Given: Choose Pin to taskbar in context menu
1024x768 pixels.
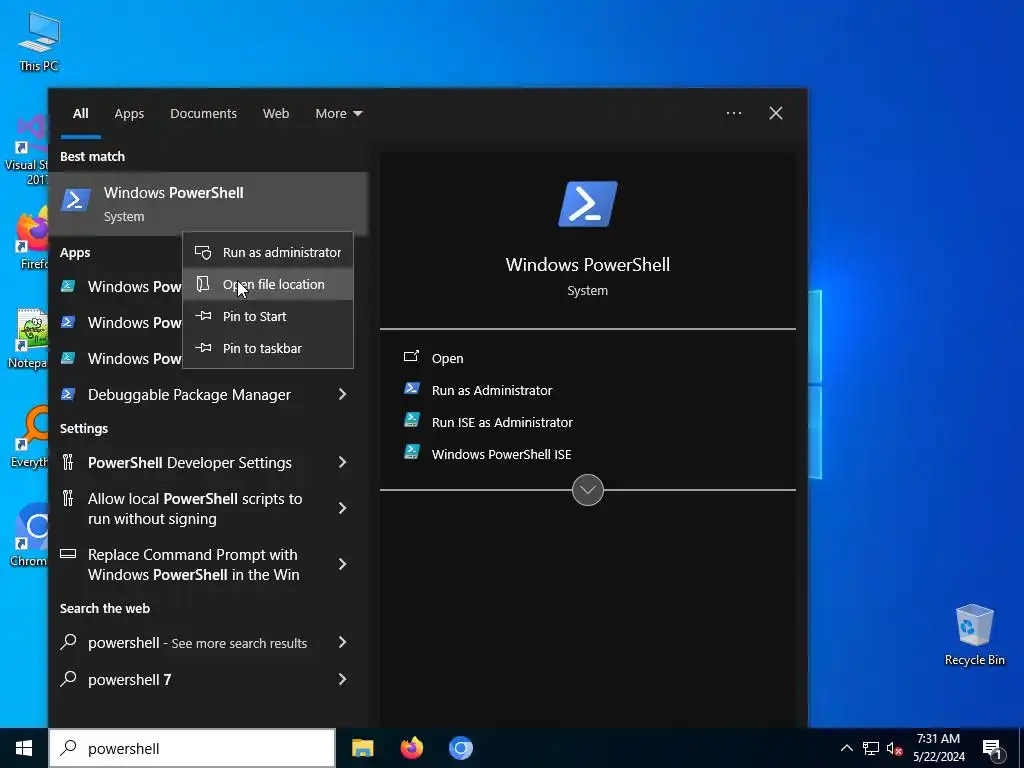Looking at the screenshot, I should point(268,348).
